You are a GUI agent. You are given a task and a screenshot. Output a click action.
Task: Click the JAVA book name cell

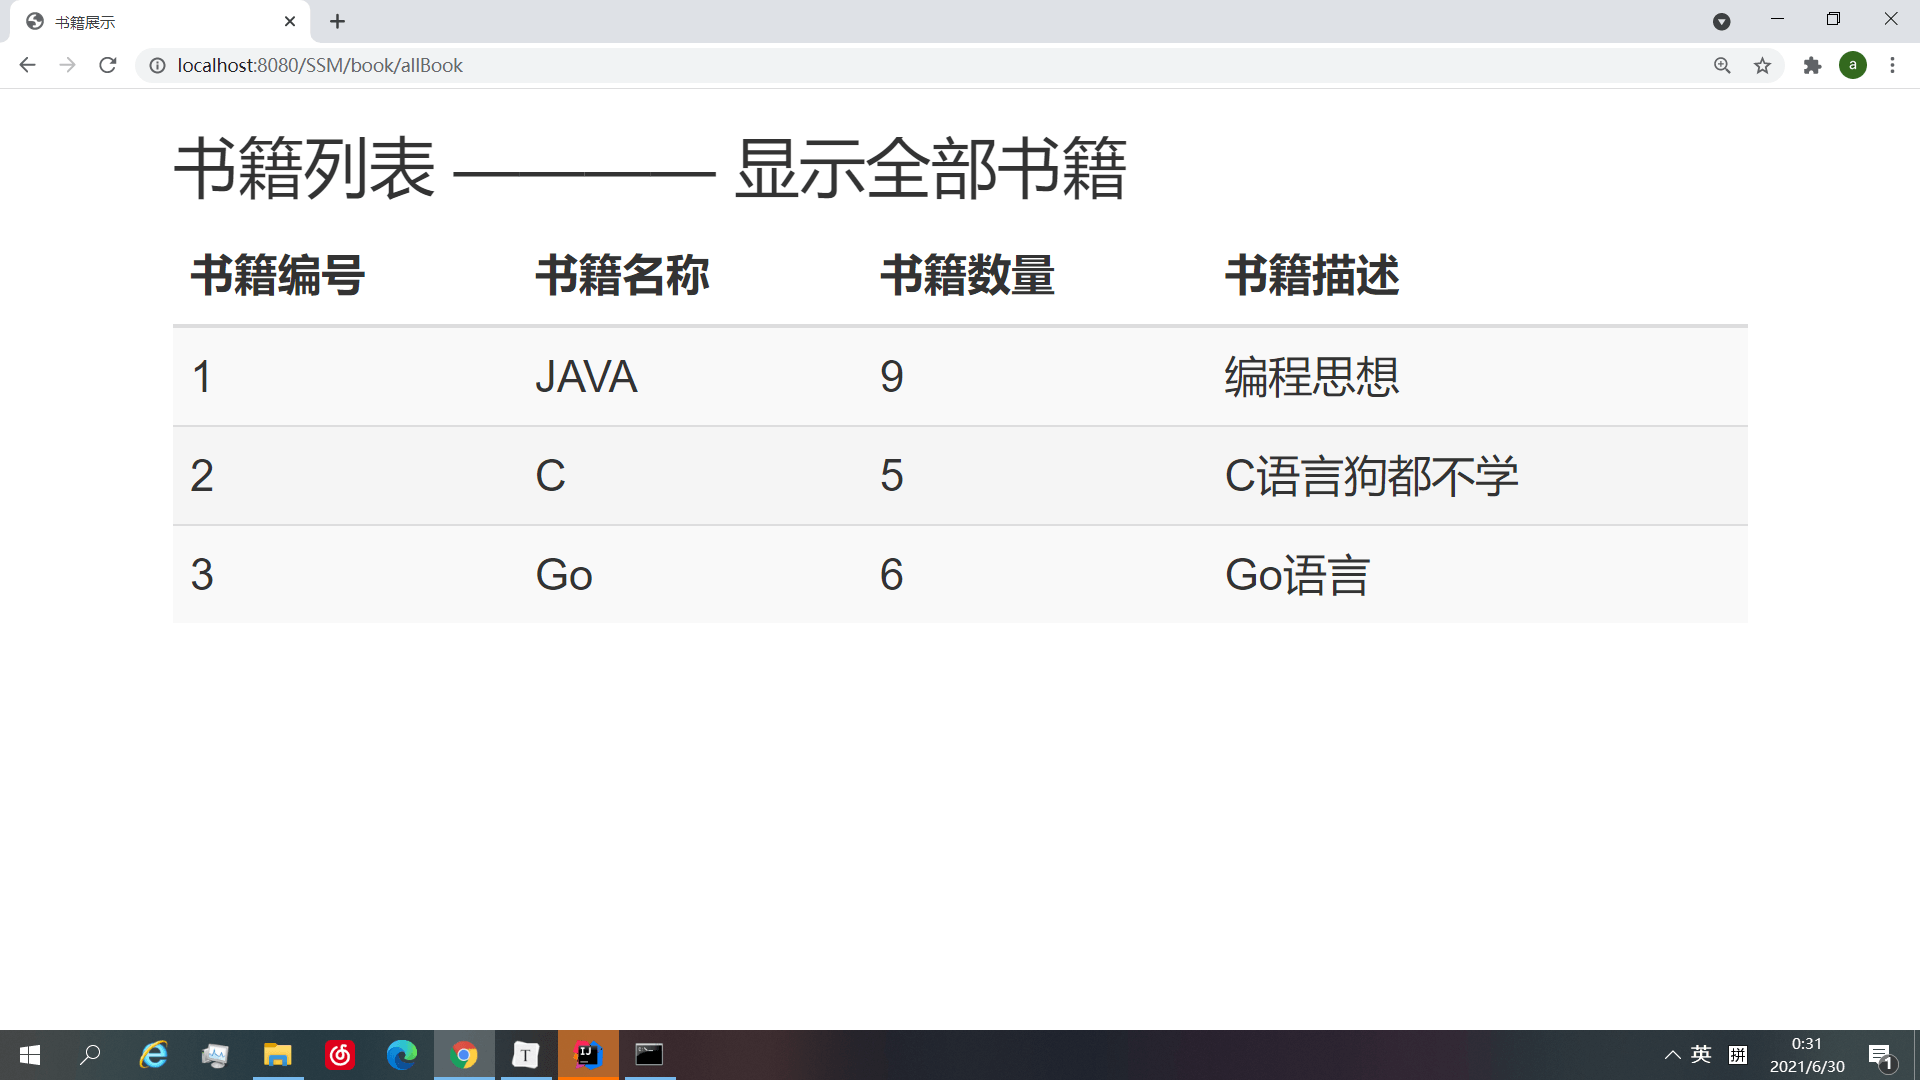(x=586, y=377)
